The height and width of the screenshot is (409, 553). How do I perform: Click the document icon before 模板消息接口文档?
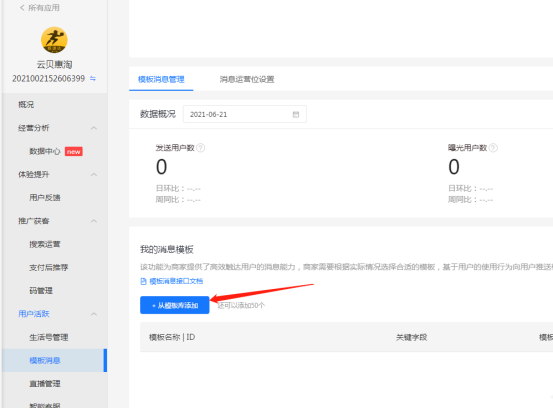(143, 281)
